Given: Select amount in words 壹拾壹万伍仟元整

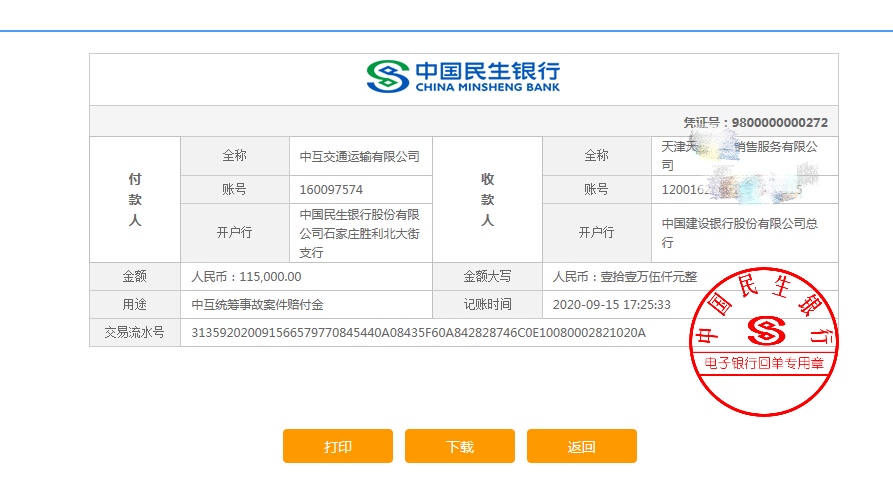Looking at the screenshot, I should point(648,277).
